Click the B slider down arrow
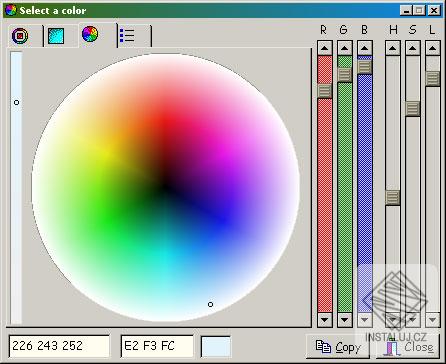 click(x=365, y=320)
